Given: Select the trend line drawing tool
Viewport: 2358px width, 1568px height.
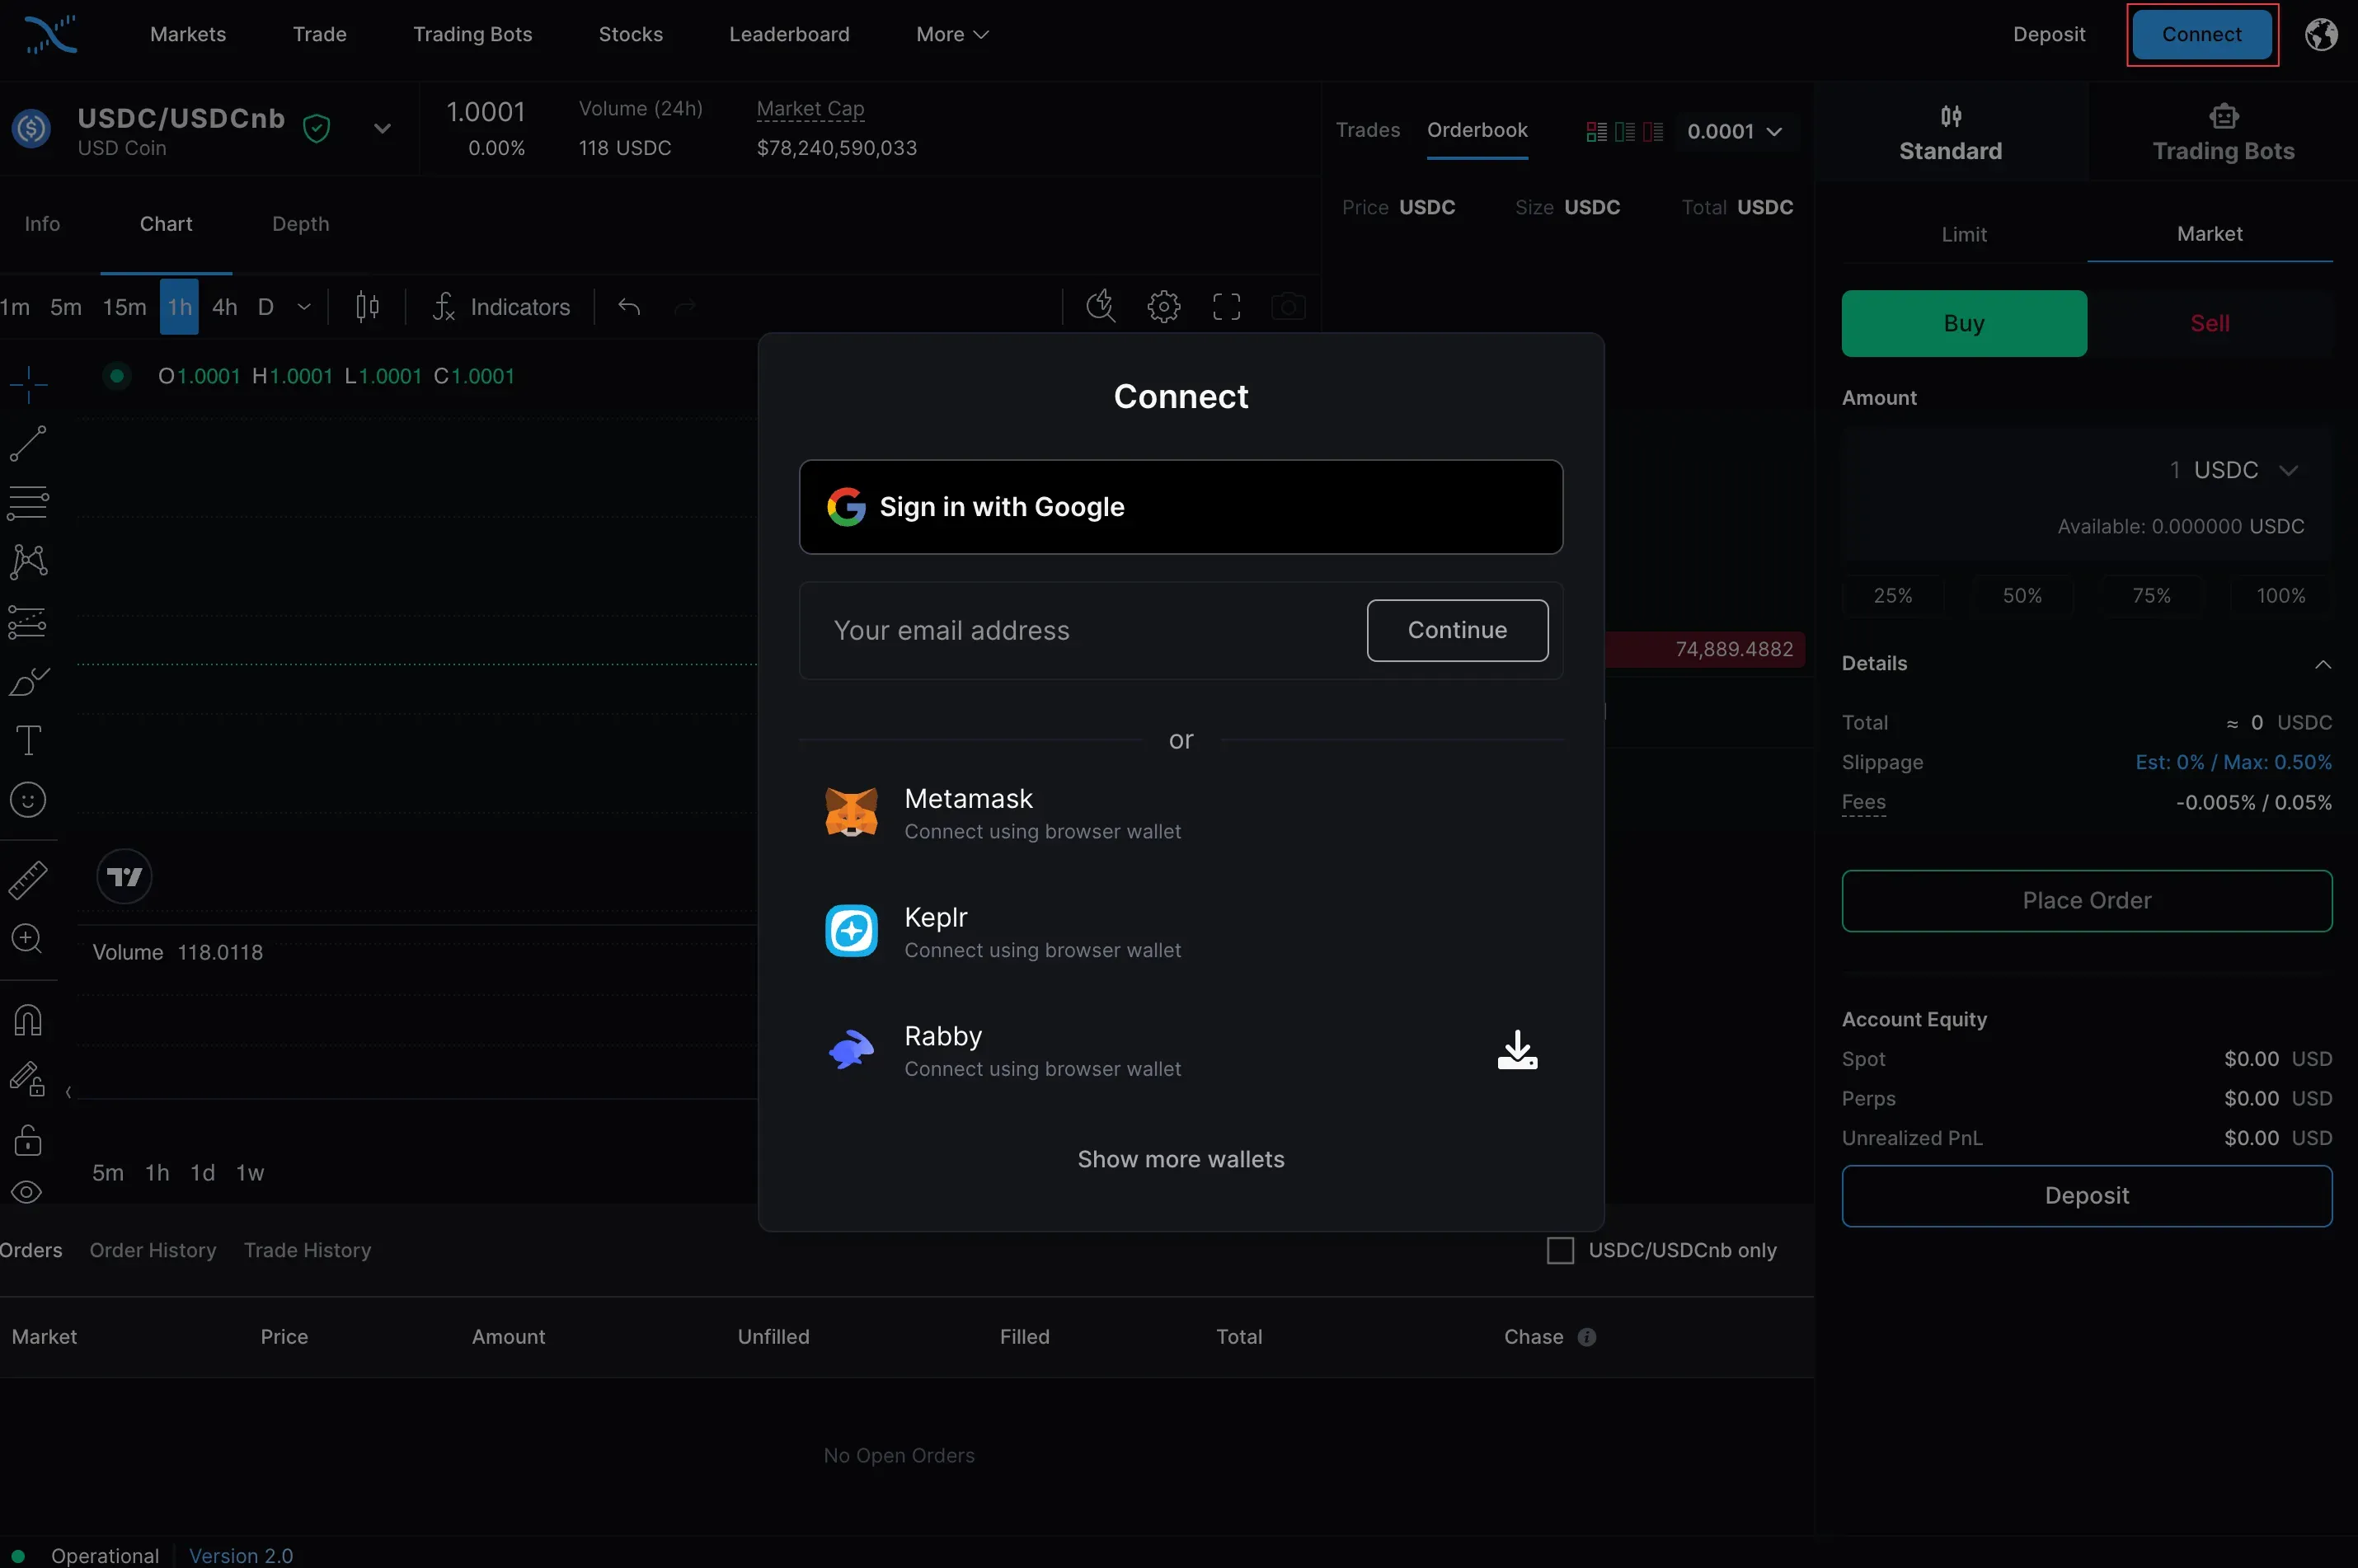Looking at the screenshot, I should 28,443.
